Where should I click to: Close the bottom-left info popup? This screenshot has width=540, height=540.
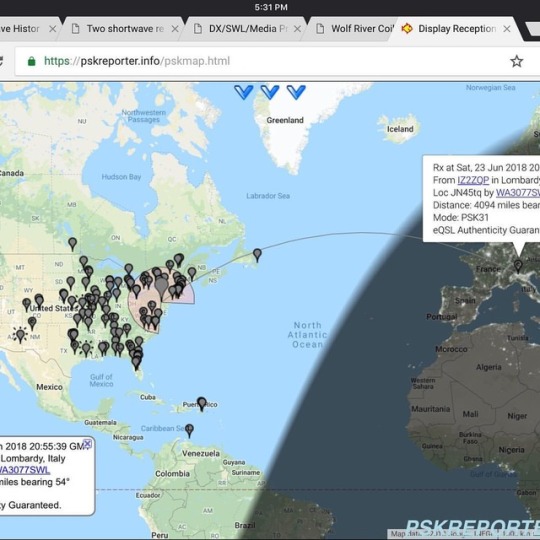tap(88, 444)
